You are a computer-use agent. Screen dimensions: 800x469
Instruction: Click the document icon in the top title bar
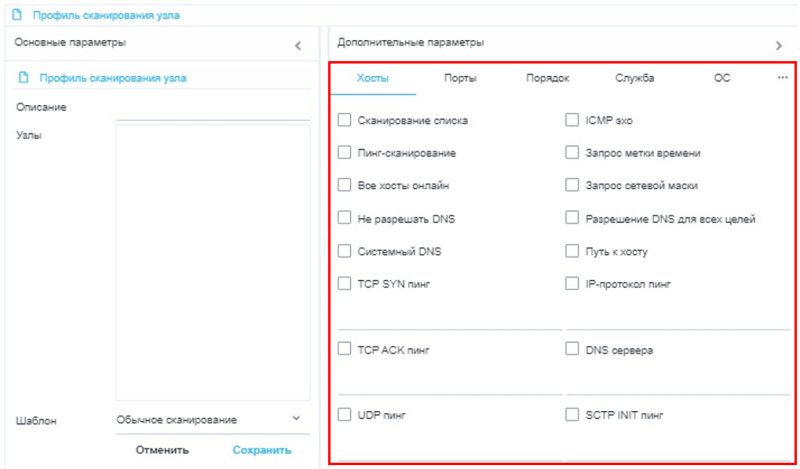[17, 16]
